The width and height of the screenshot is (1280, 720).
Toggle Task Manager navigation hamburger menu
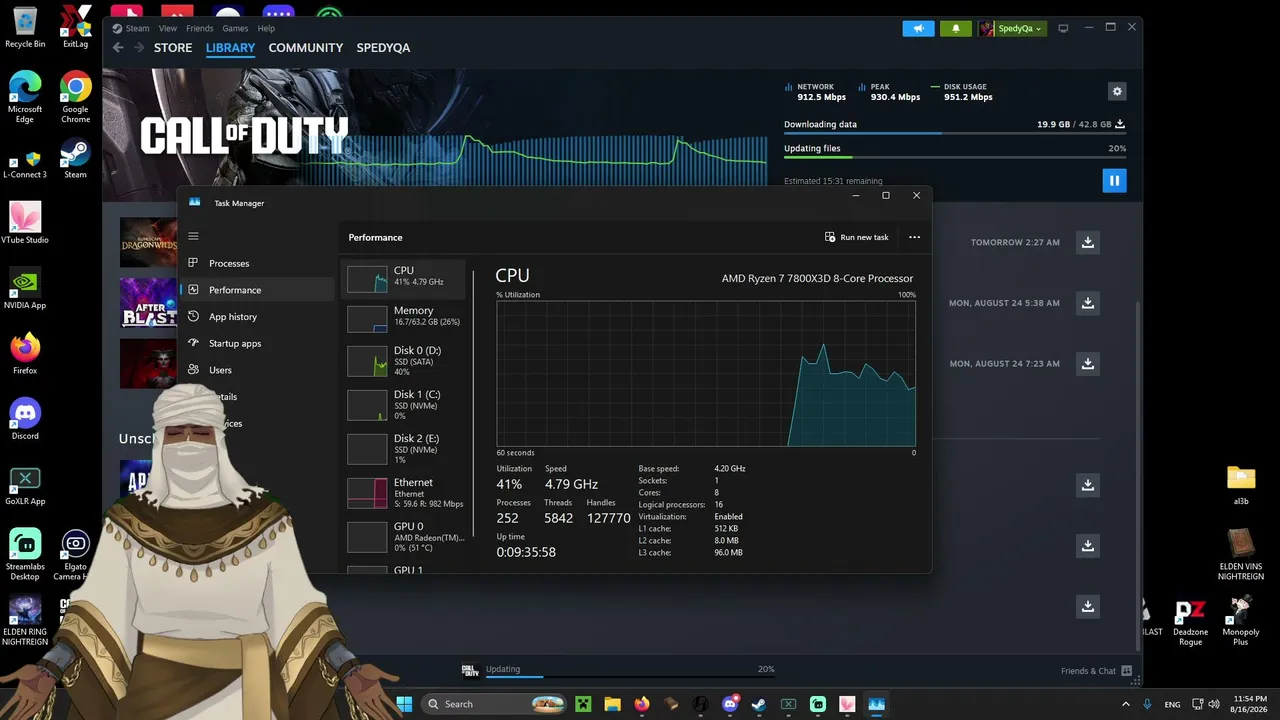click(193, 236)
